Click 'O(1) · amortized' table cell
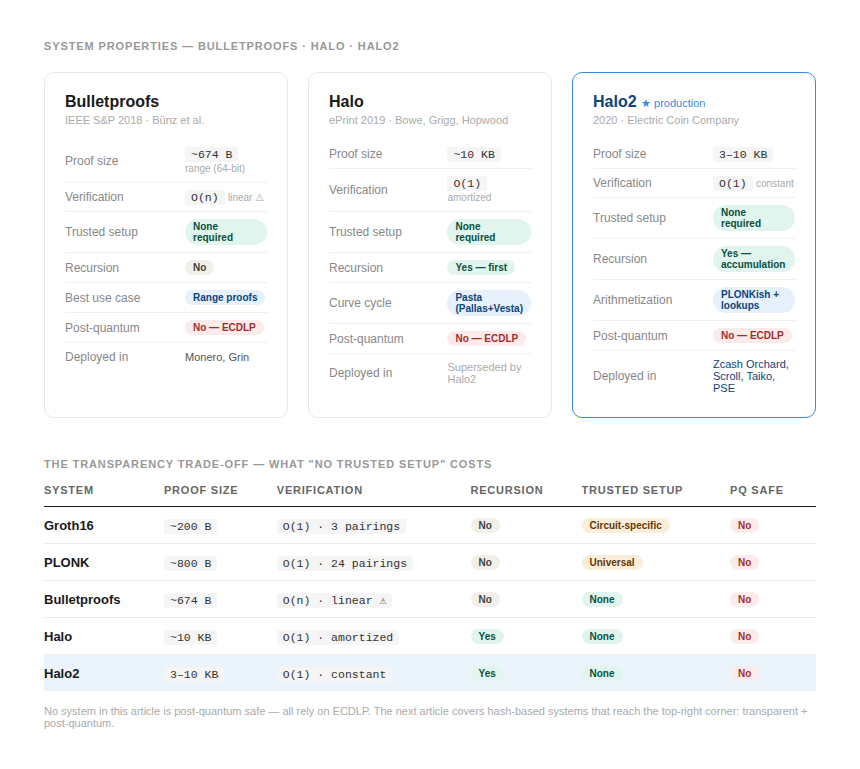This screenshot has height=769, width=860. [338, 637]
